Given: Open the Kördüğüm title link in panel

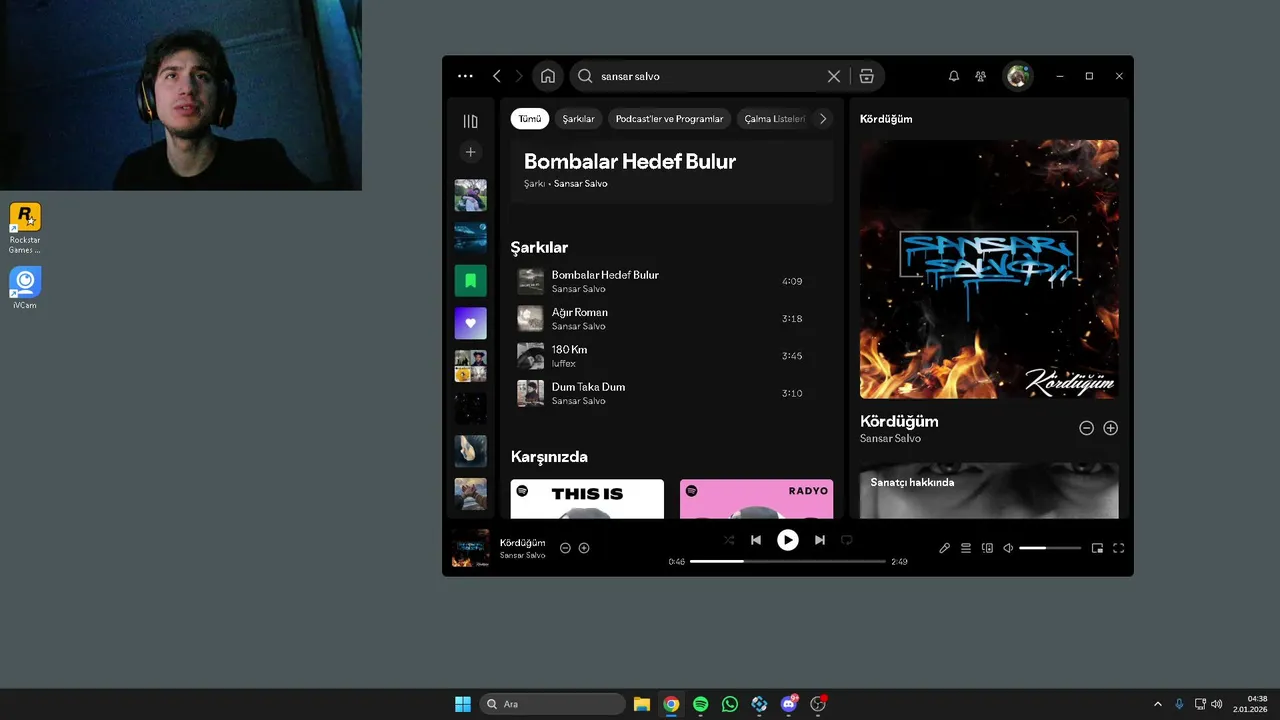Looking at the screenshot, I should coord(899,421).
